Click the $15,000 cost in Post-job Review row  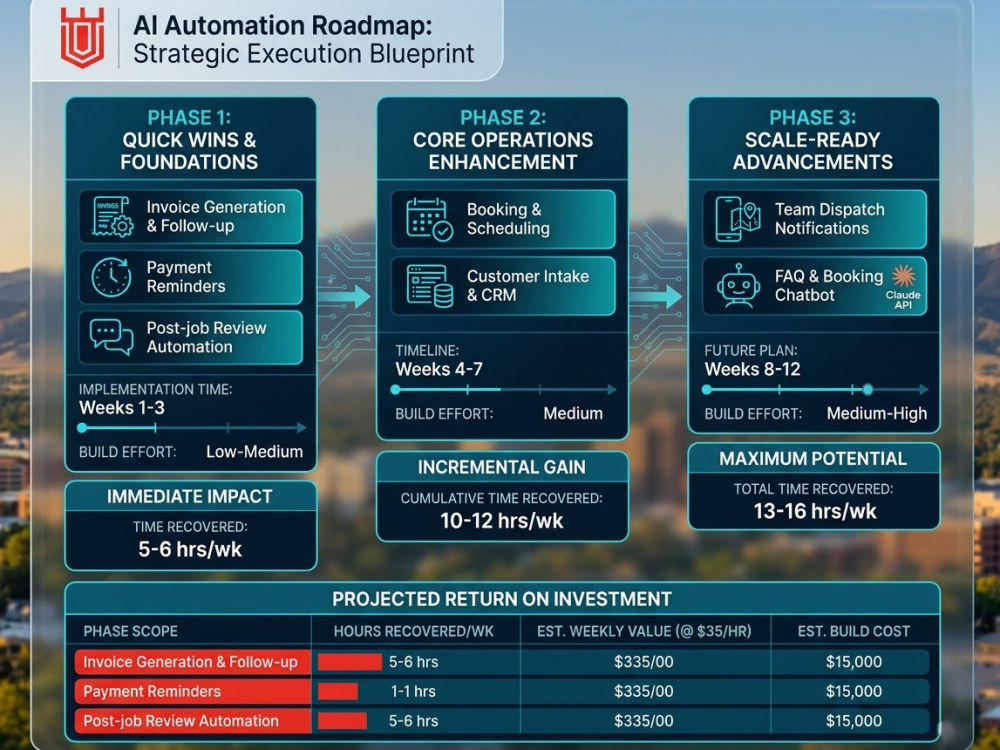(x=854, y=721)
